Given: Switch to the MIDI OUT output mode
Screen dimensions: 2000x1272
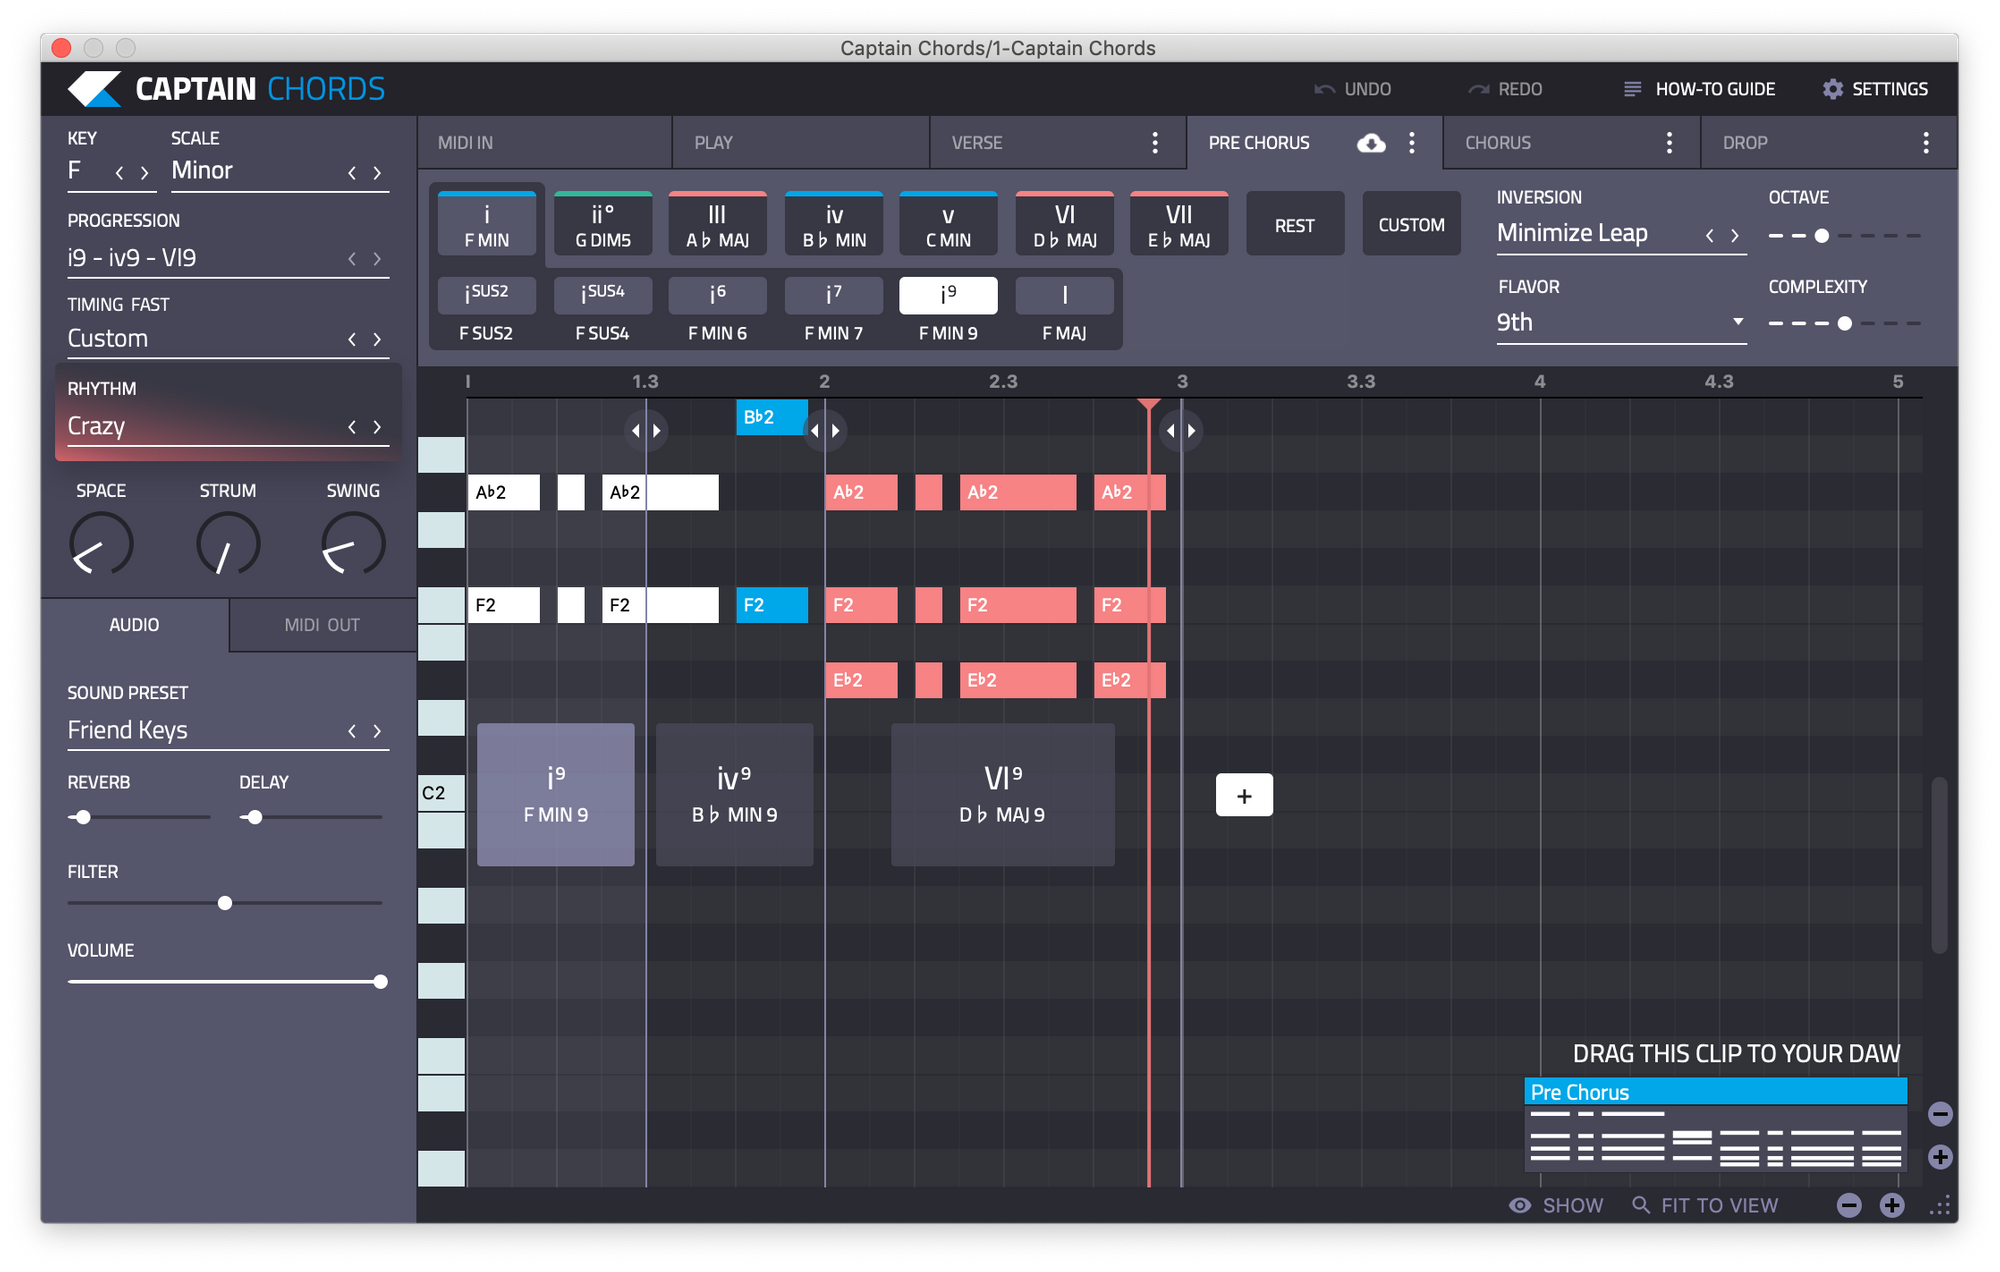Looking at the screenshot, I should coord(322,625).
